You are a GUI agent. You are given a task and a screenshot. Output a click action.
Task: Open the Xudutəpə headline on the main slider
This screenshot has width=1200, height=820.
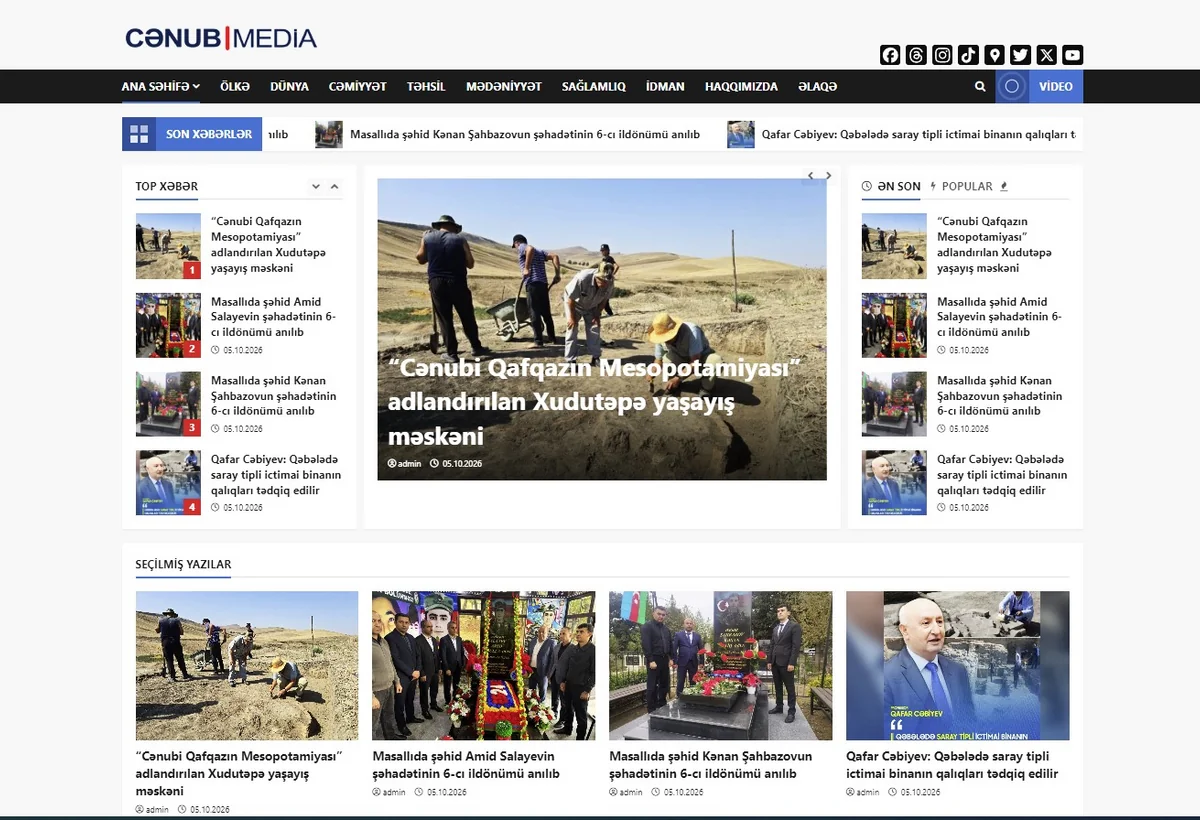[596, 402]
